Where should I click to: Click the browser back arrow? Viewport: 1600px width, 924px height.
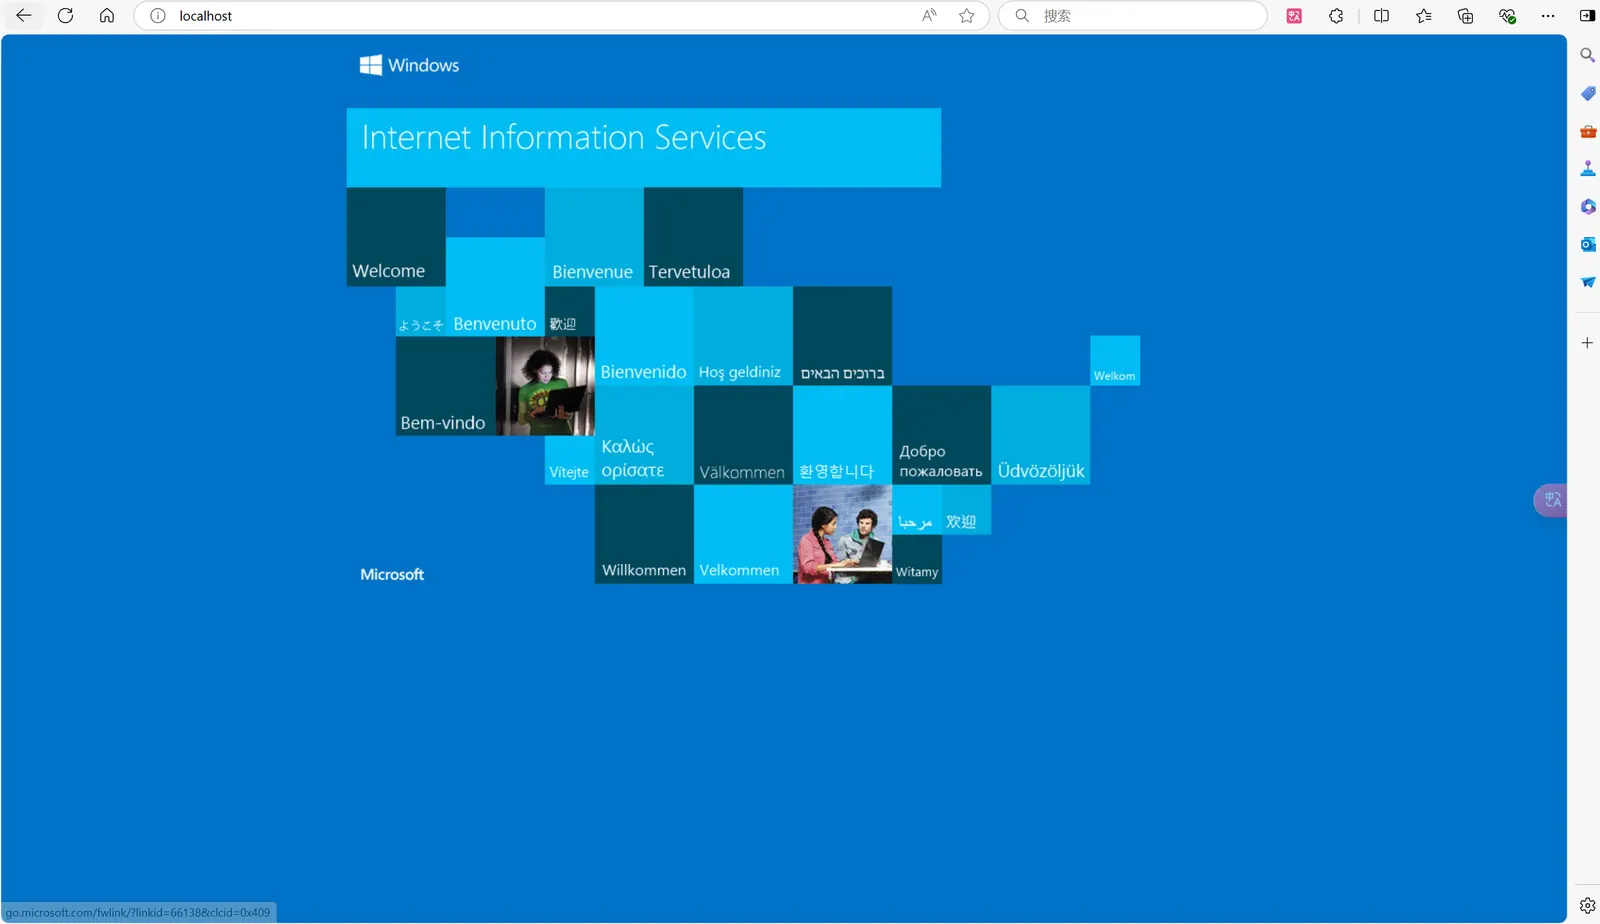coord(24,16)
